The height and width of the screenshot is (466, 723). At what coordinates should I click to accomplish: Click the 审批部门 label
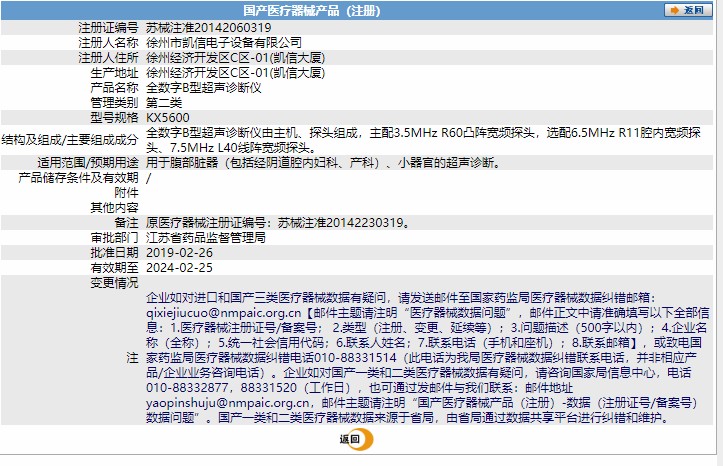(x=114, y=238)
